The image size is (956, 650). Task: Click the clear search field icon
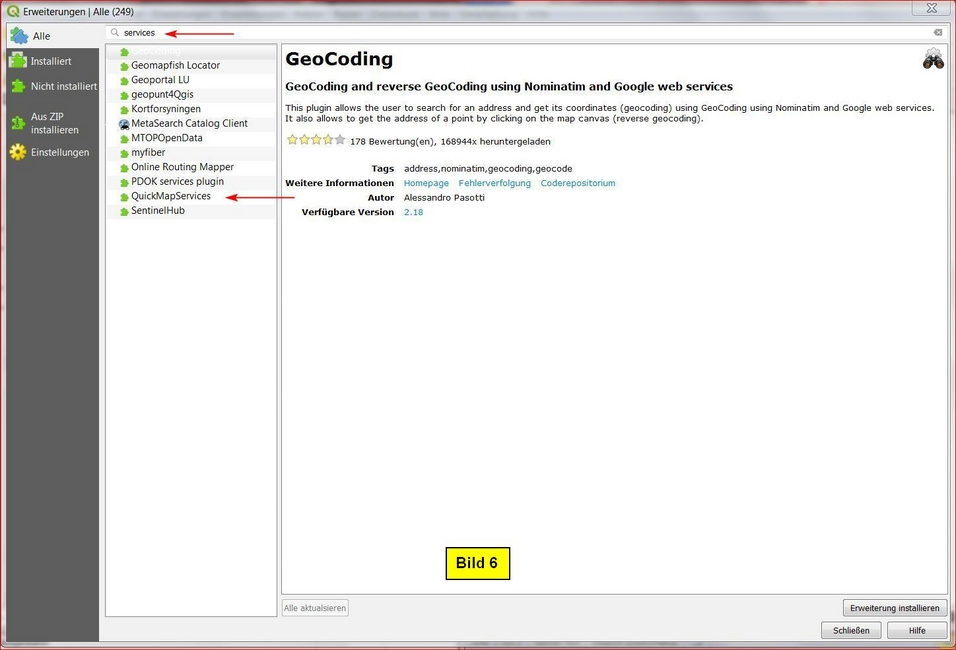pyautogui.click(x=937, y=33)
